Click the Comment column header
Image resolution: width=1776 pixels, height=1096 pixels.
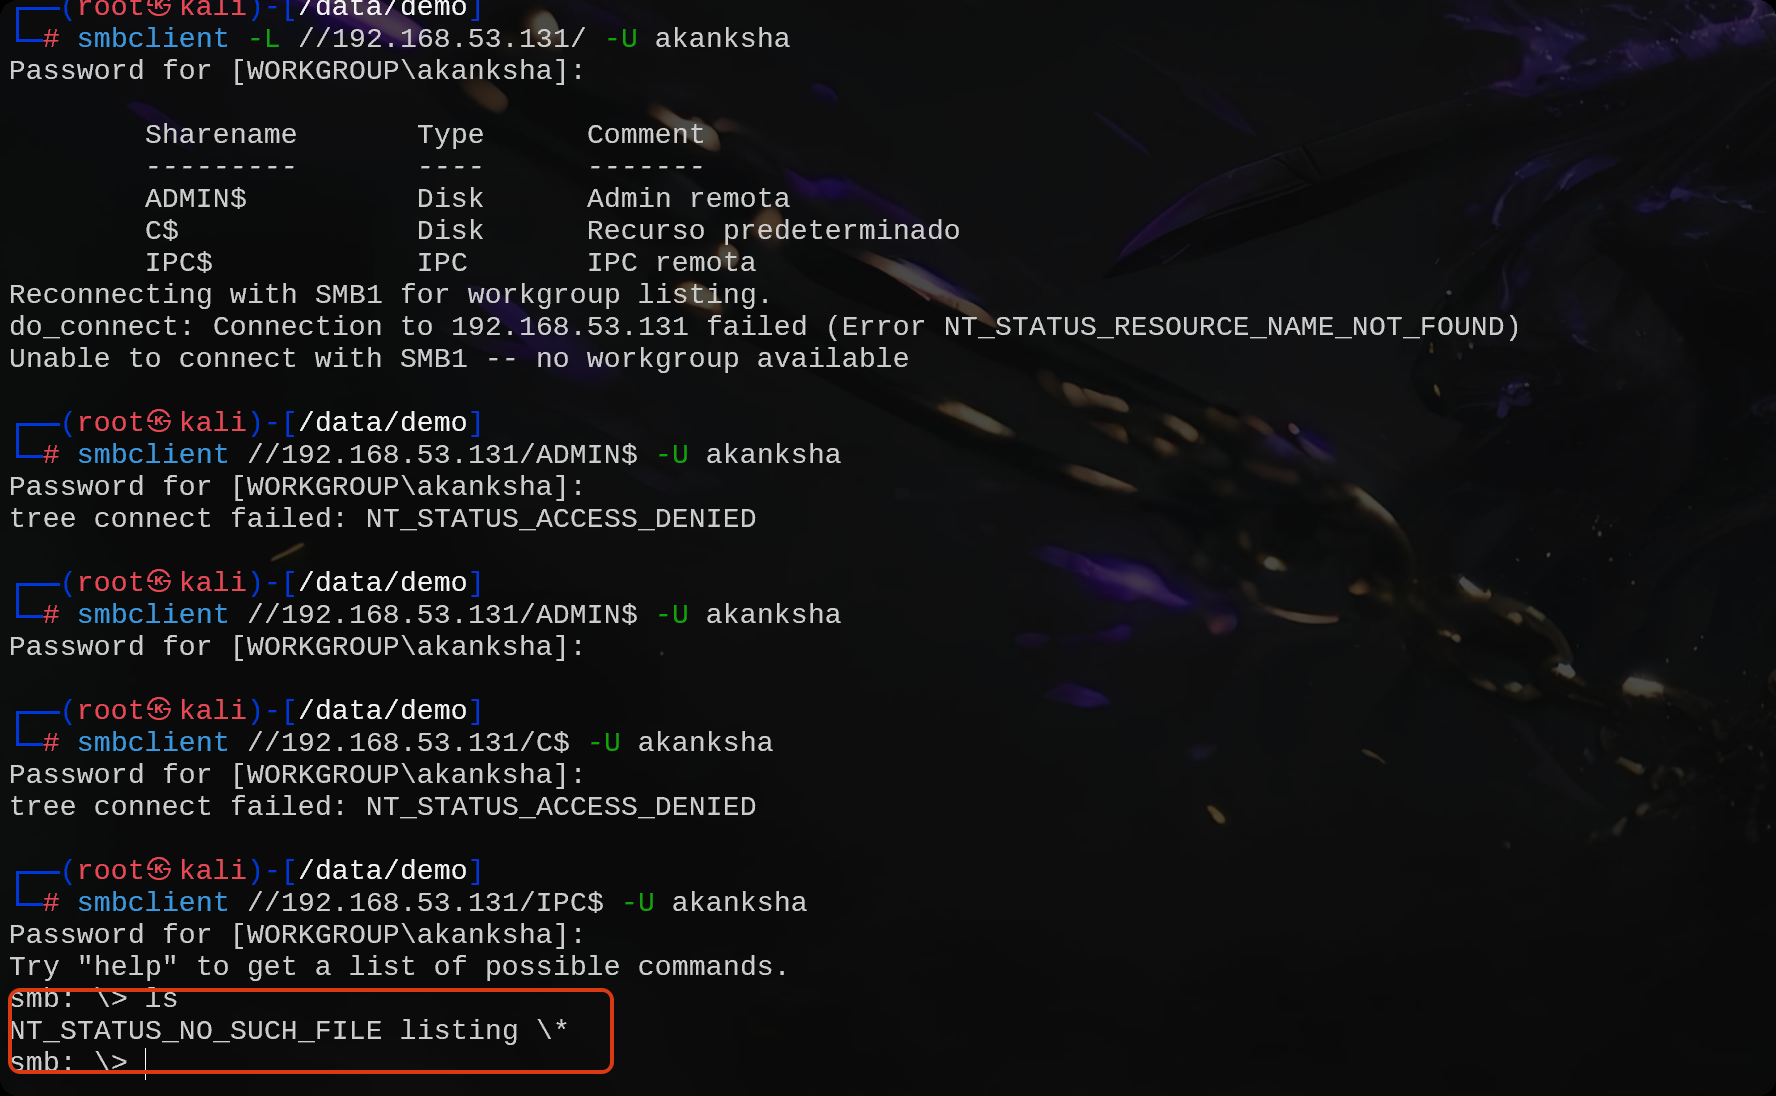[645, 134]
